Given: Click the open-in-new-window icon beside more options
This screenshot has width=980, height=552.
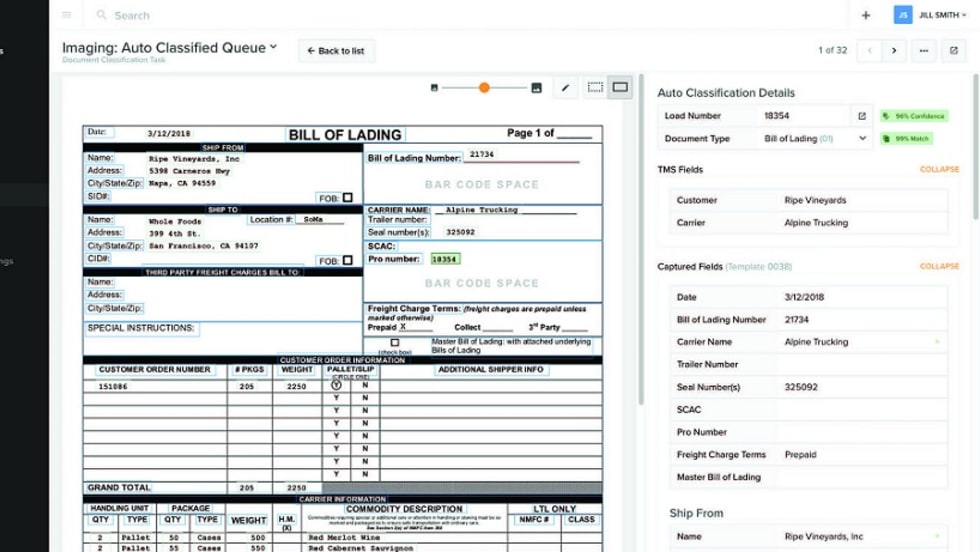Looking at the screenshot, I should [953, 50].
